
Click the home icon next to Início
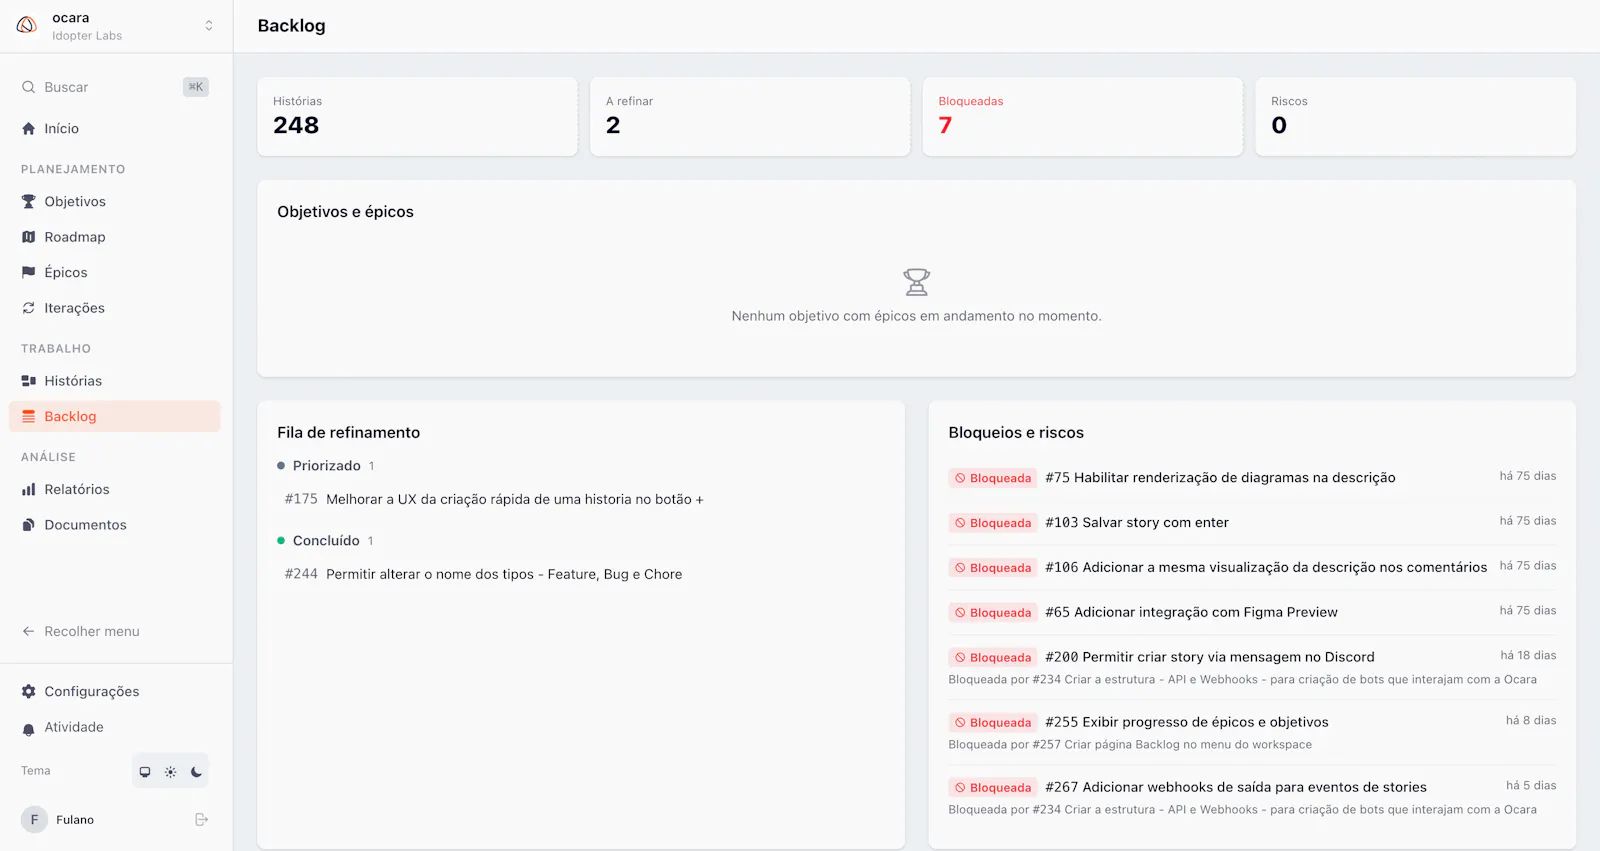(x=28, y=128)
